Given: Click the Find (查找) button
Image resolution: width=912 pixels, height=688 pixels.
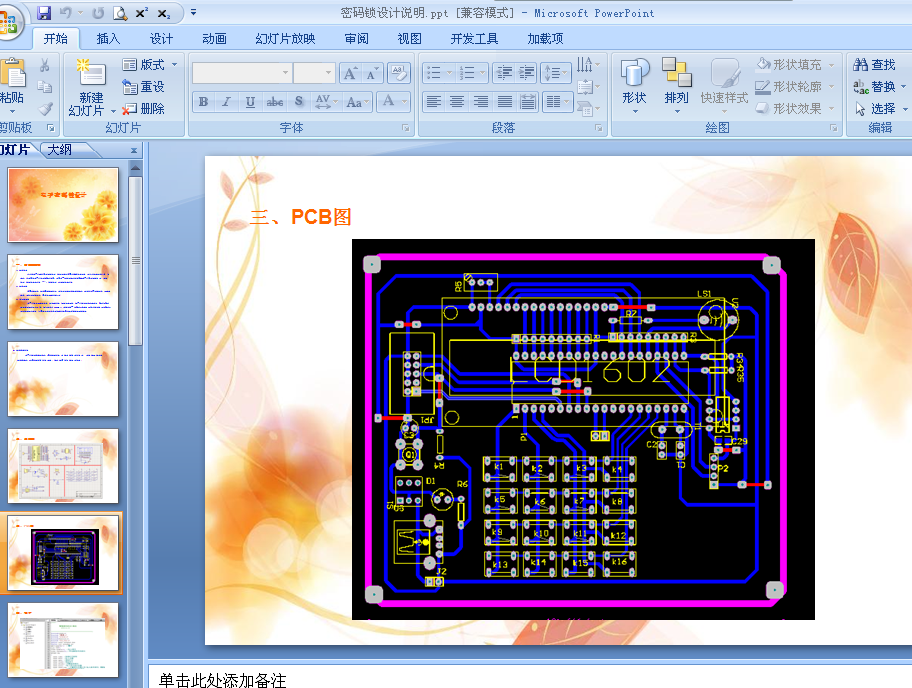Looking at the screenshot, I should (874, 65).
